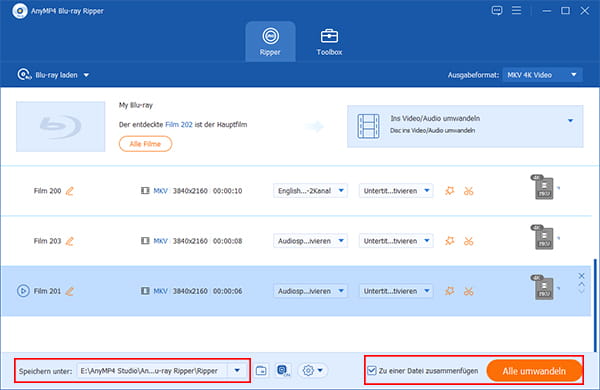Rename Film 200 with pencil icon

click(70, 191)
